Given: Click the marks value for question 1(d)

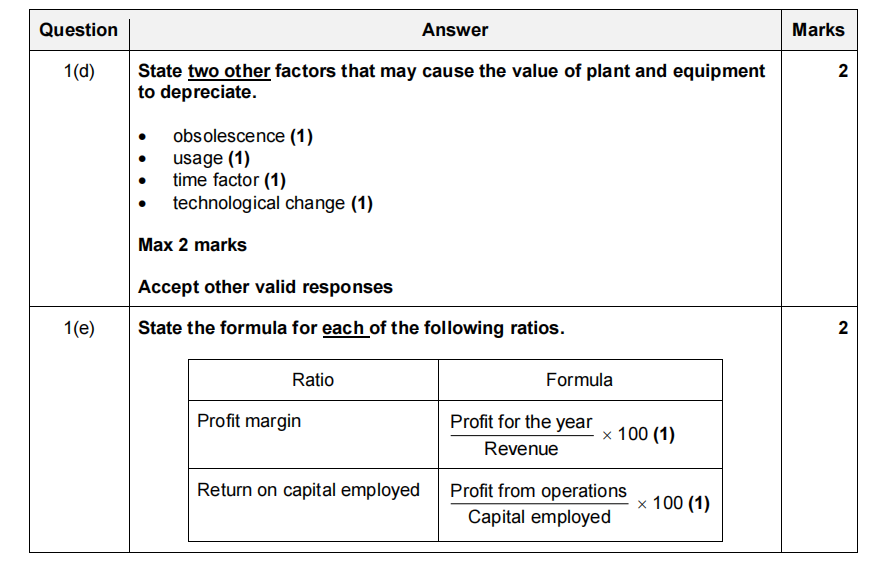Looking at the screenshot, I should click(842, 72).
